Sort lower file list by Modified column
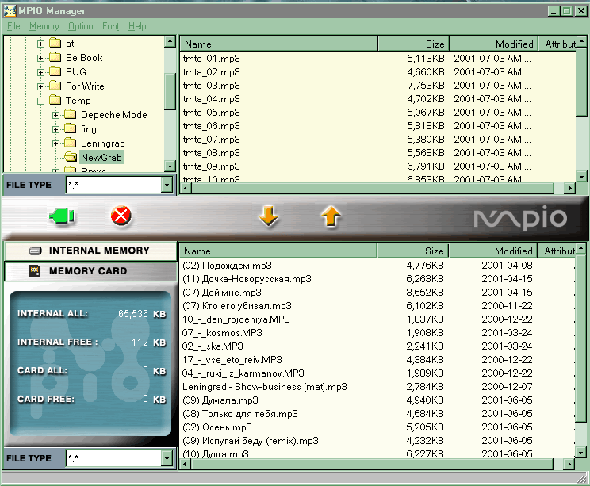This screenshot has height=486, width=590. [x=493, y=251]
